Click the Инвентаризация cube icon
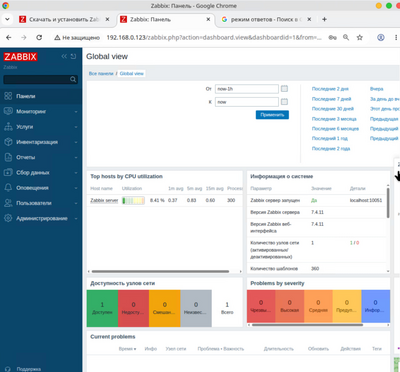400x372 pixels. coord(8,142)
